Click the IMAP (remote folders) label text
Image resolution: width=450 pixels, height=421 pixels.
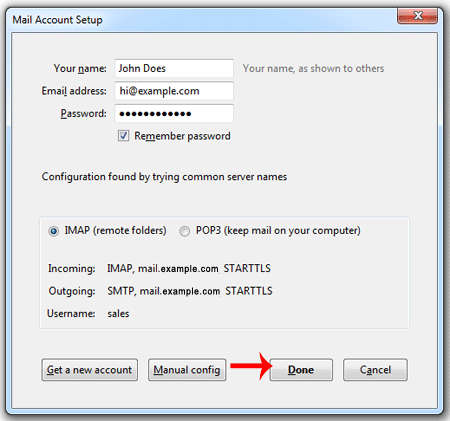click(x=115, y=231)
